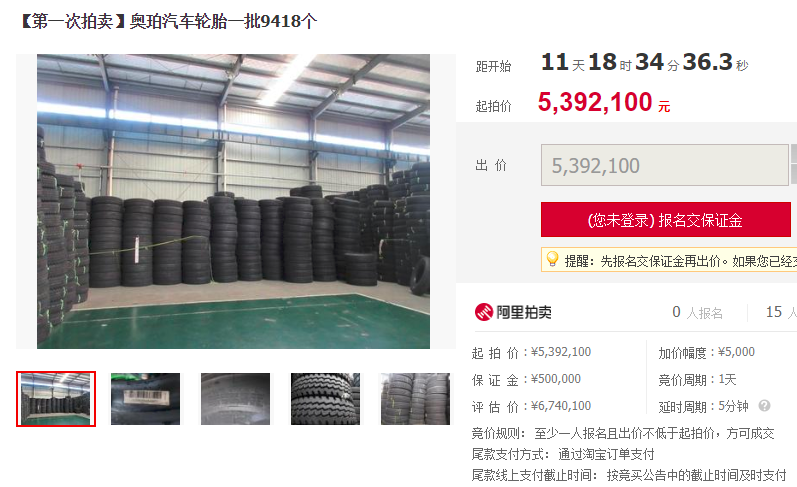Click the auction title 奥珀汽车轮胎一批9418个
The height and width of the screenshot is (487, 797).
click(x=223, y=21)
